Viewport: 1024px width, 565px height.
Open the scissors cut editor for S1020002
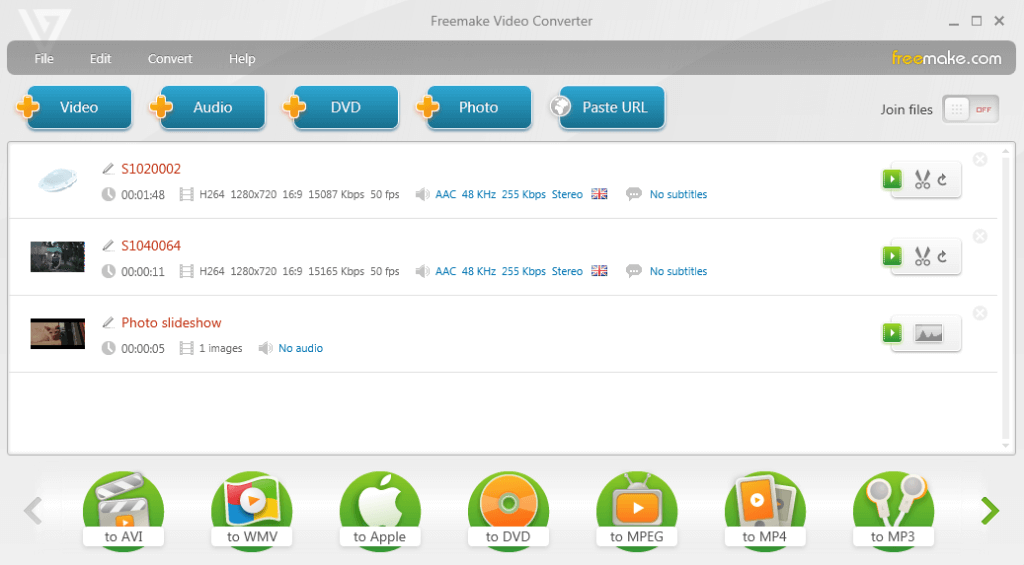(922, 180)
